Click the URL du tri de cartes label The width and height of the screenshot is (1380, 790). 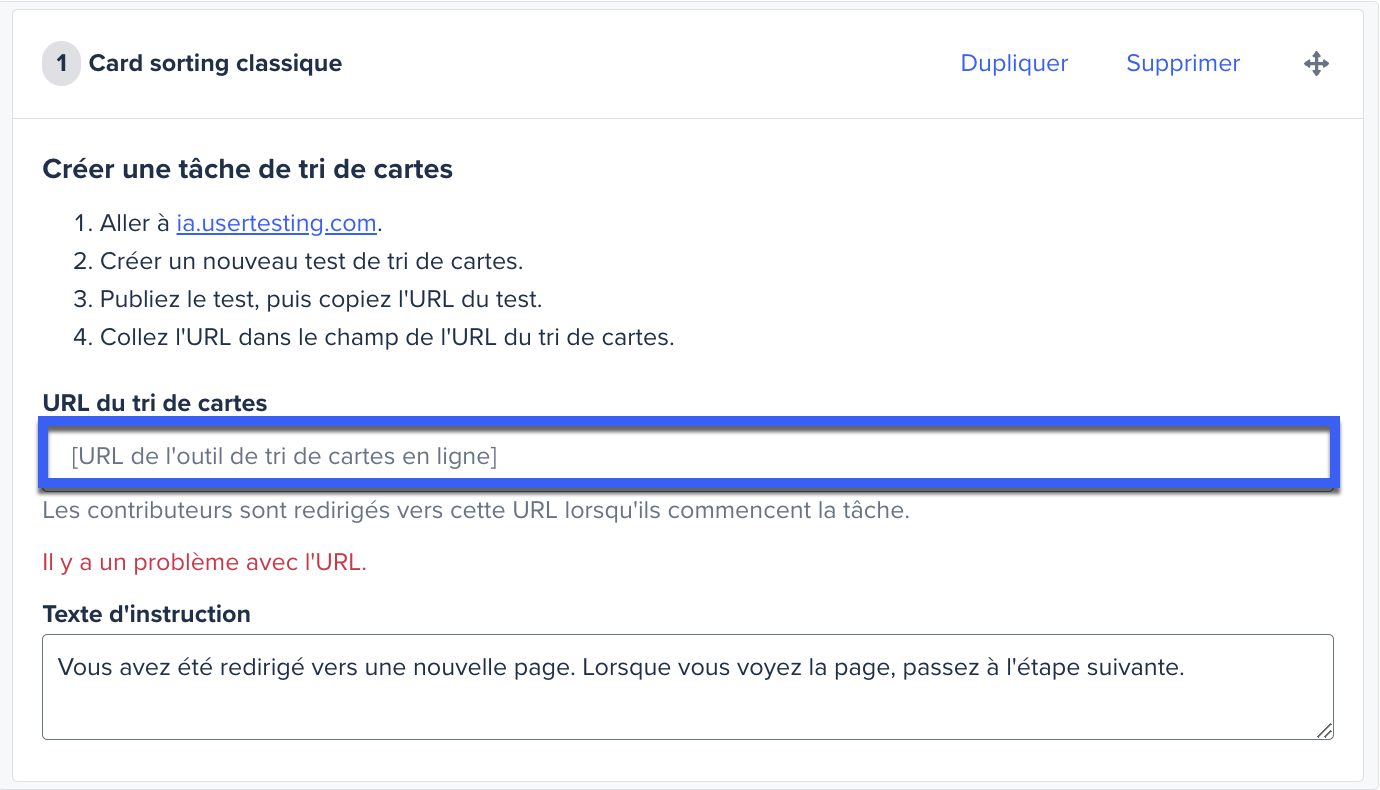click(155, 403)
